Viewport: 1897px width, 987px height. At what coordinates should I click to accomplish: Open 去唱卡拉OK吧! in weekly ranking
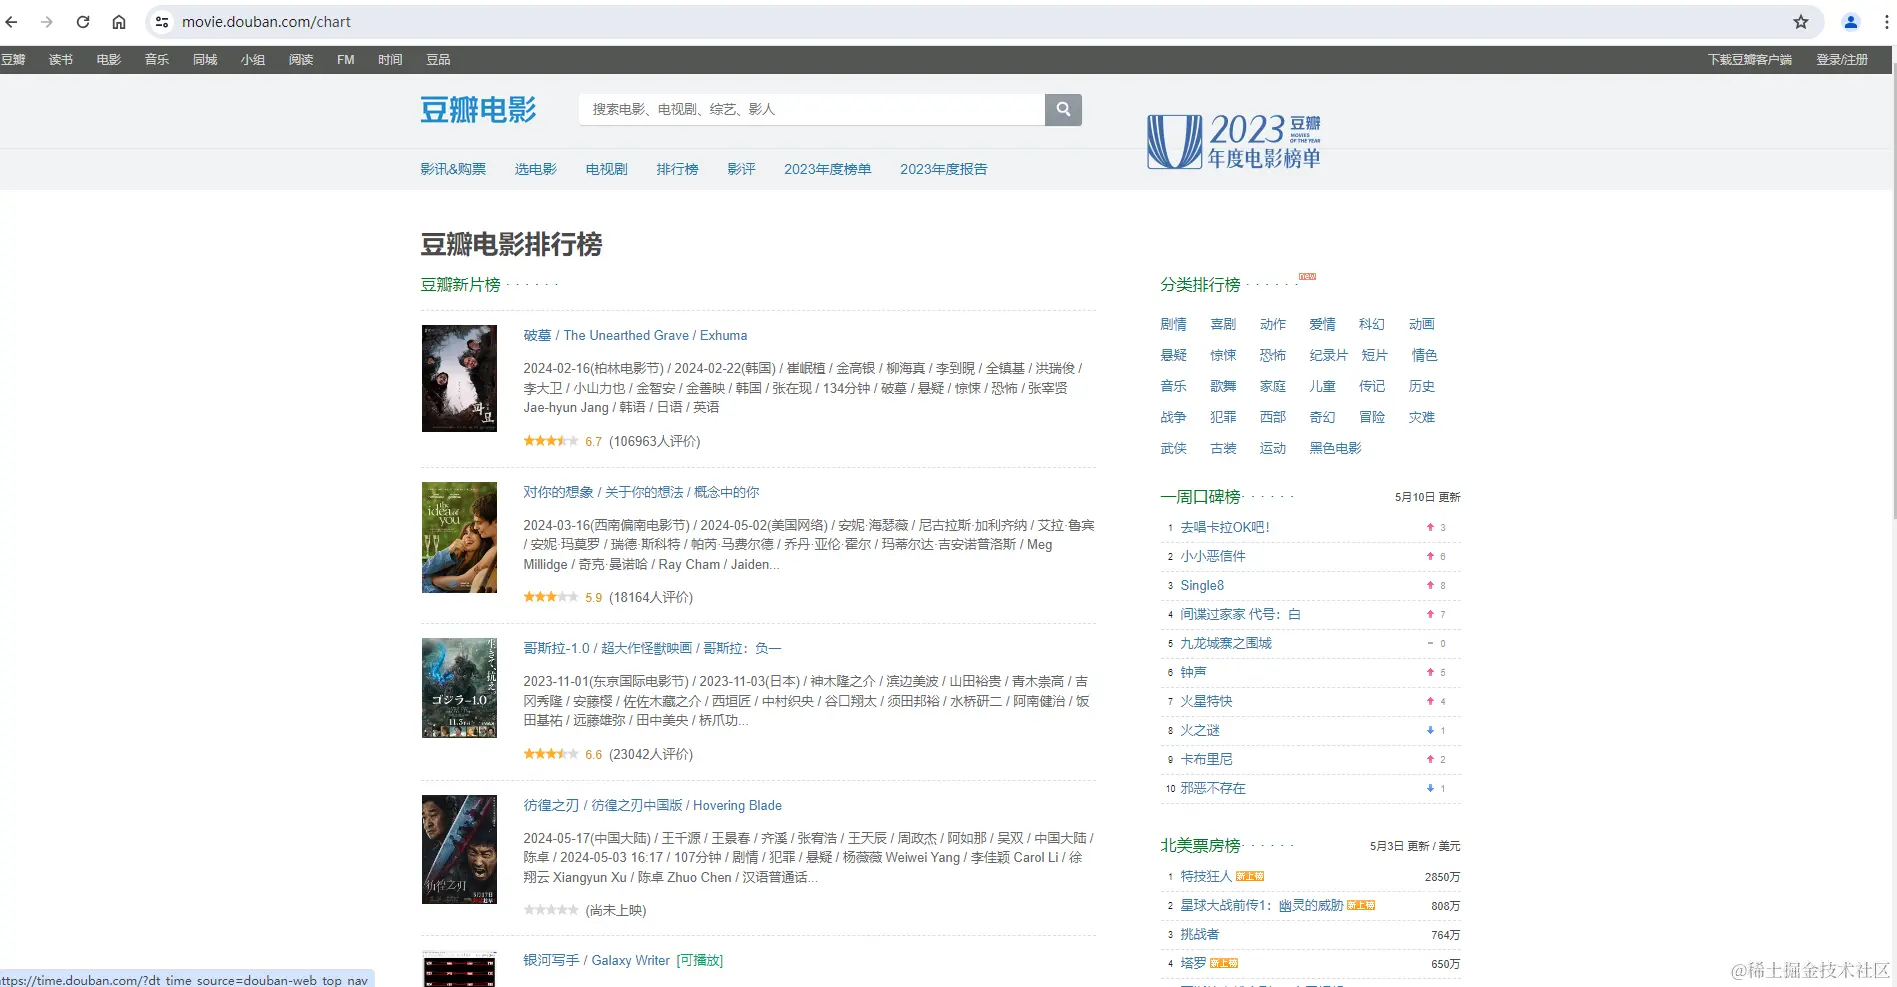coord(1225,527)
